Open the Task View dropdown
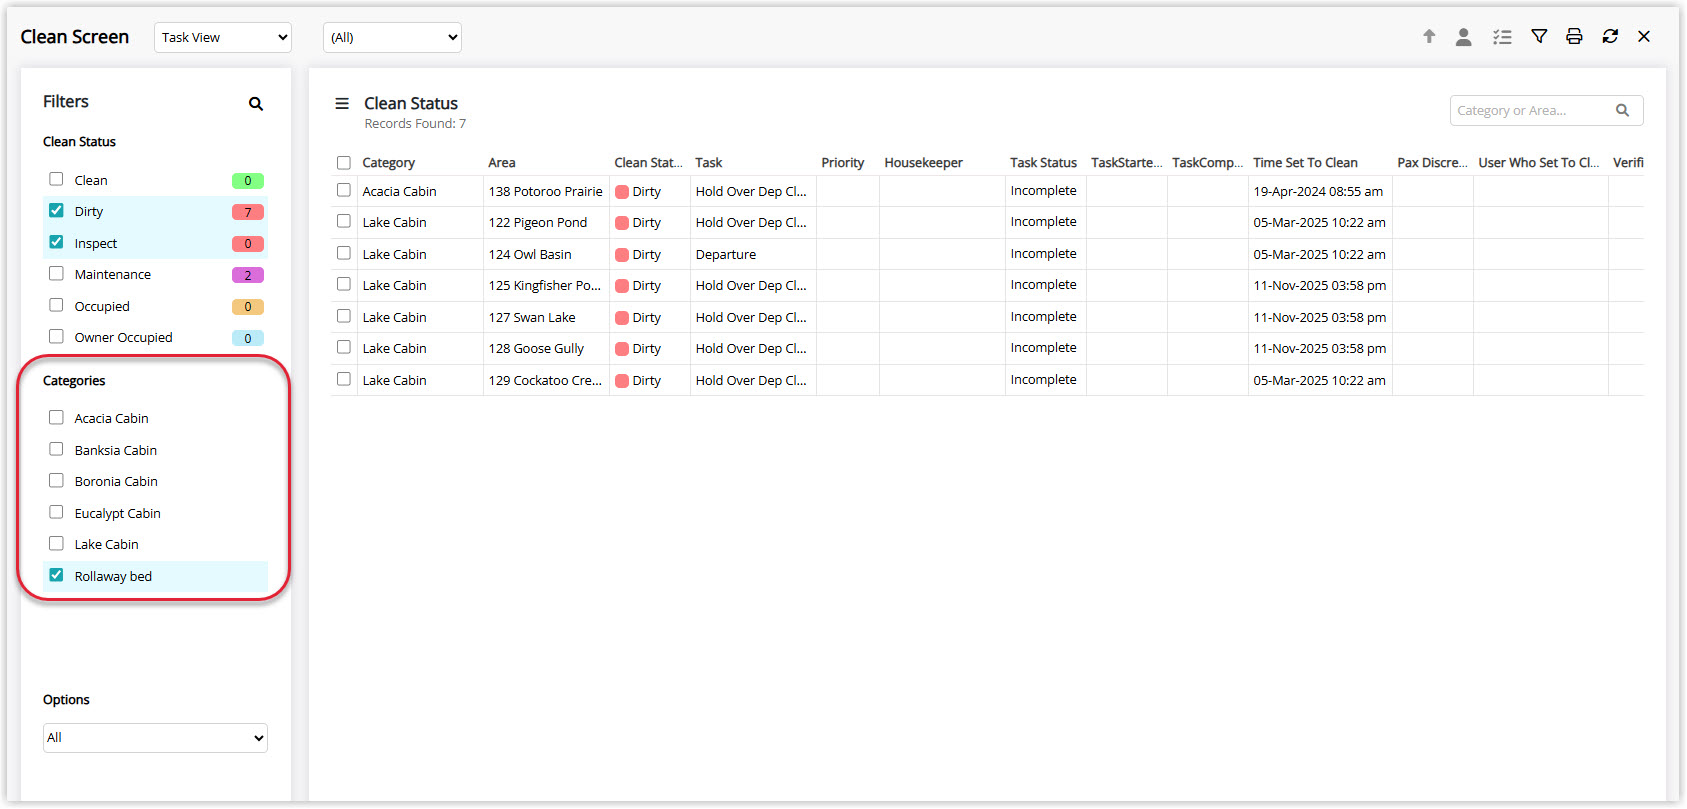The height and width of the screenshot is (809, 1687). pos(223,38)
